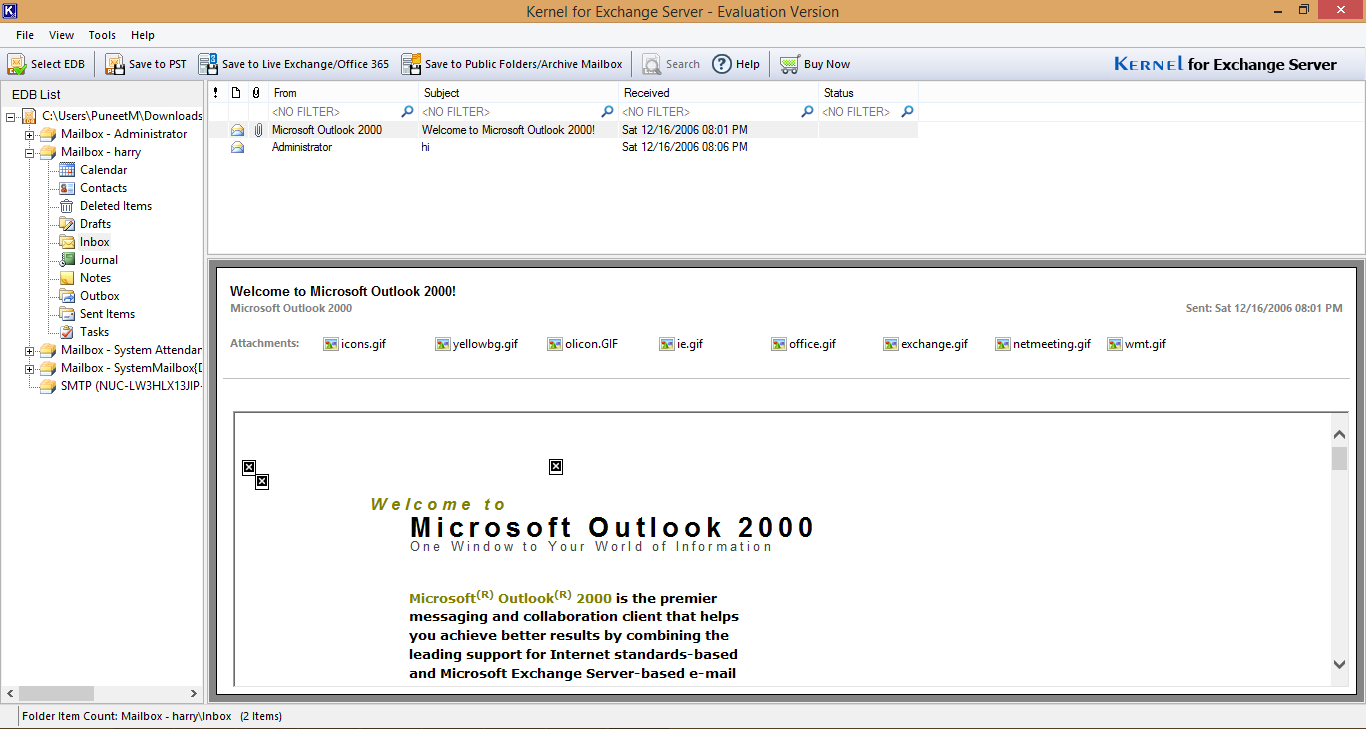Sort by the Received column header

pyautogui.click(x=719, y=93)
